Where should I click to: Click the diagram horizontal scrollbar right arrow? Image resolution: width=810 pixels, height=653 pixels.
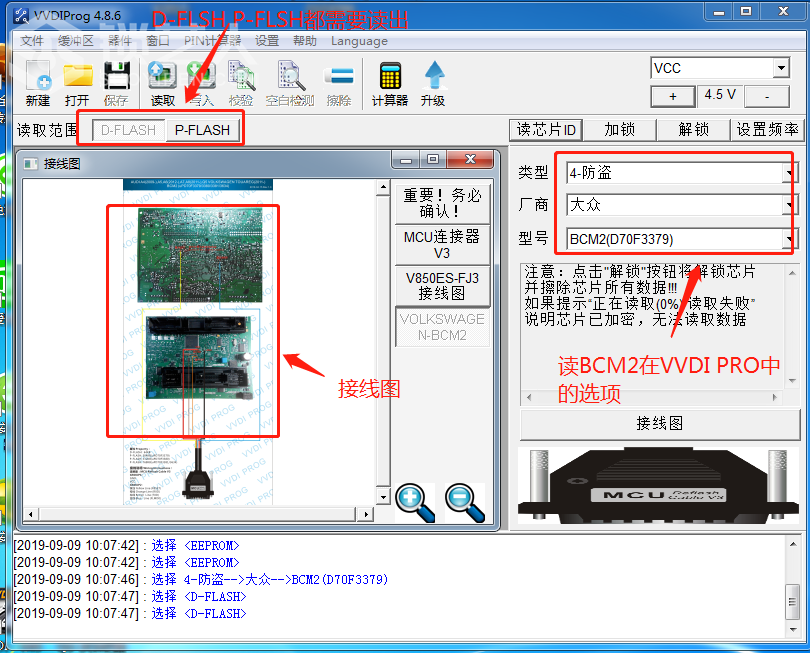pyautogui.click(x=366, y=514)
